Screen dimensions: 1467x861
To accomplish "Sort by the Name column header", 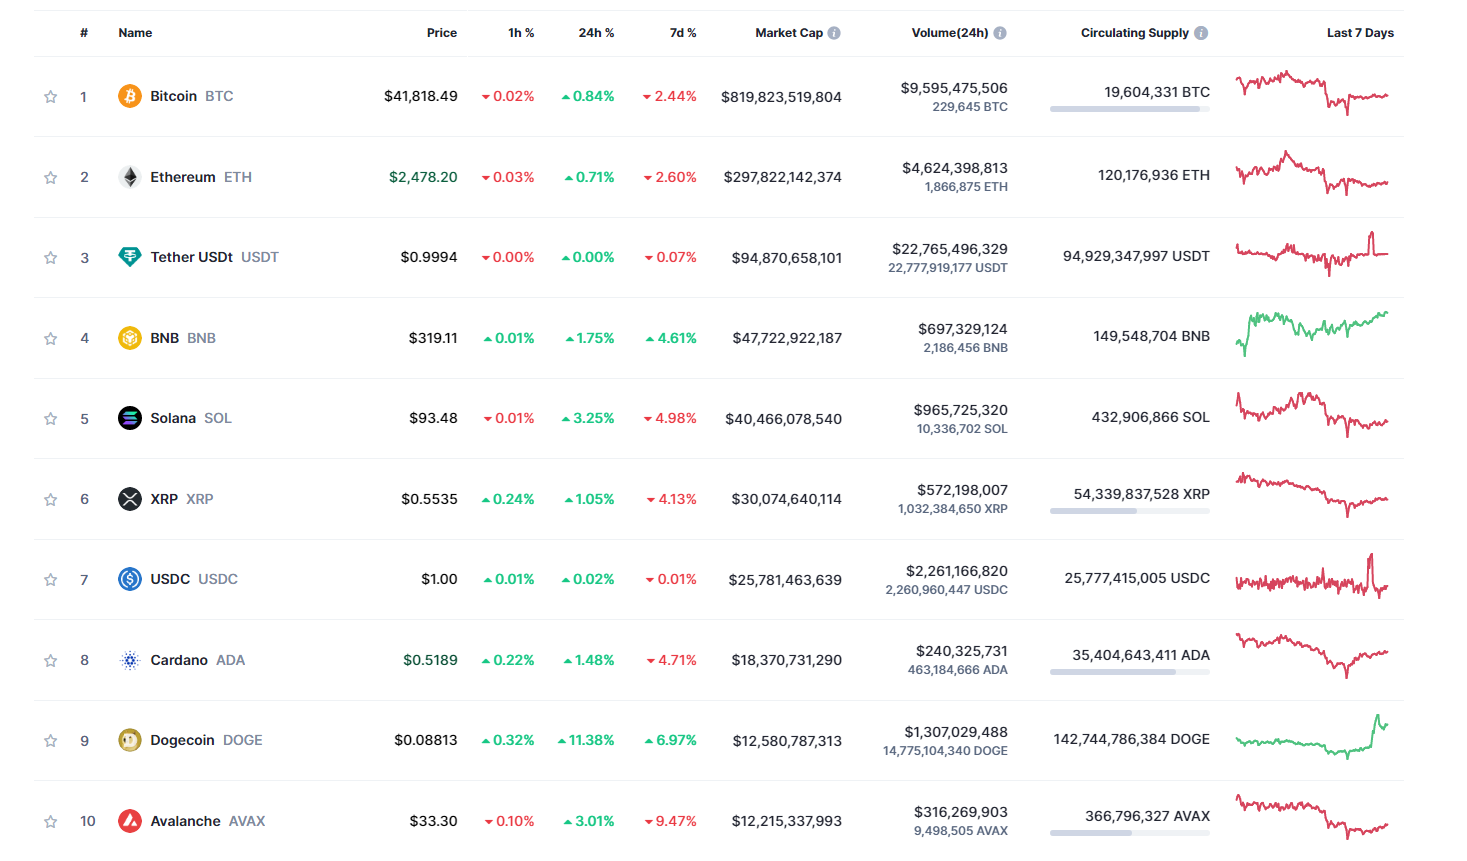I will [x=135, y=33].
